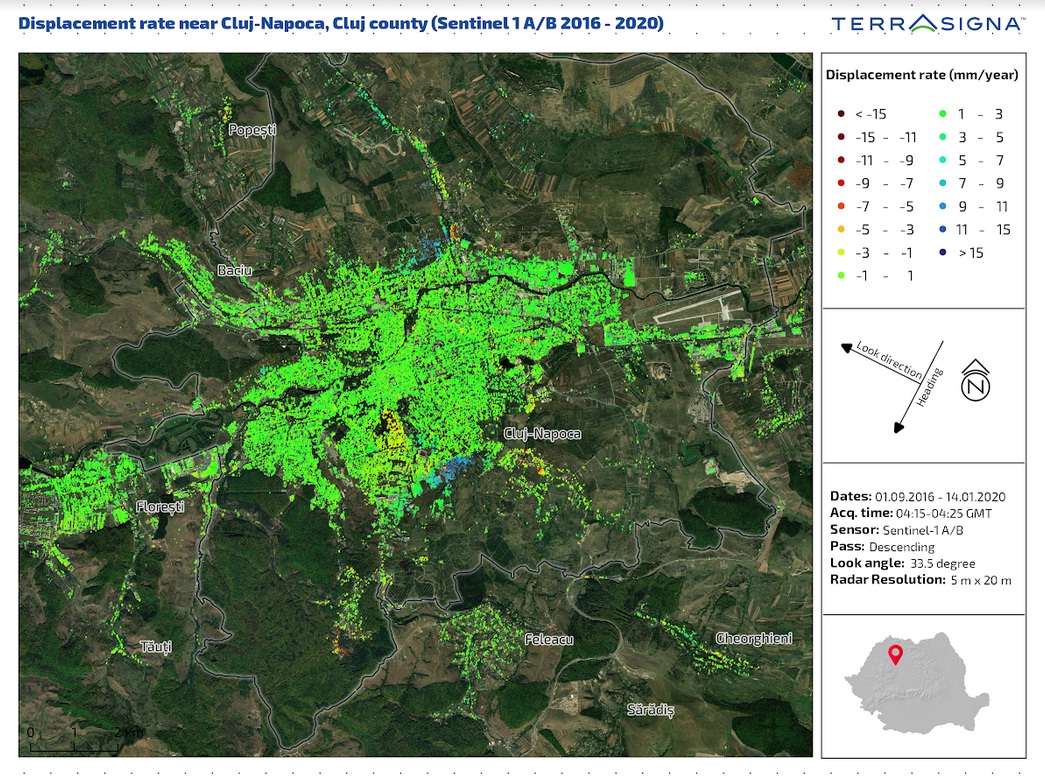Click the Florești label on the map
Viewport: 1045px width, 781px height.
160,507
